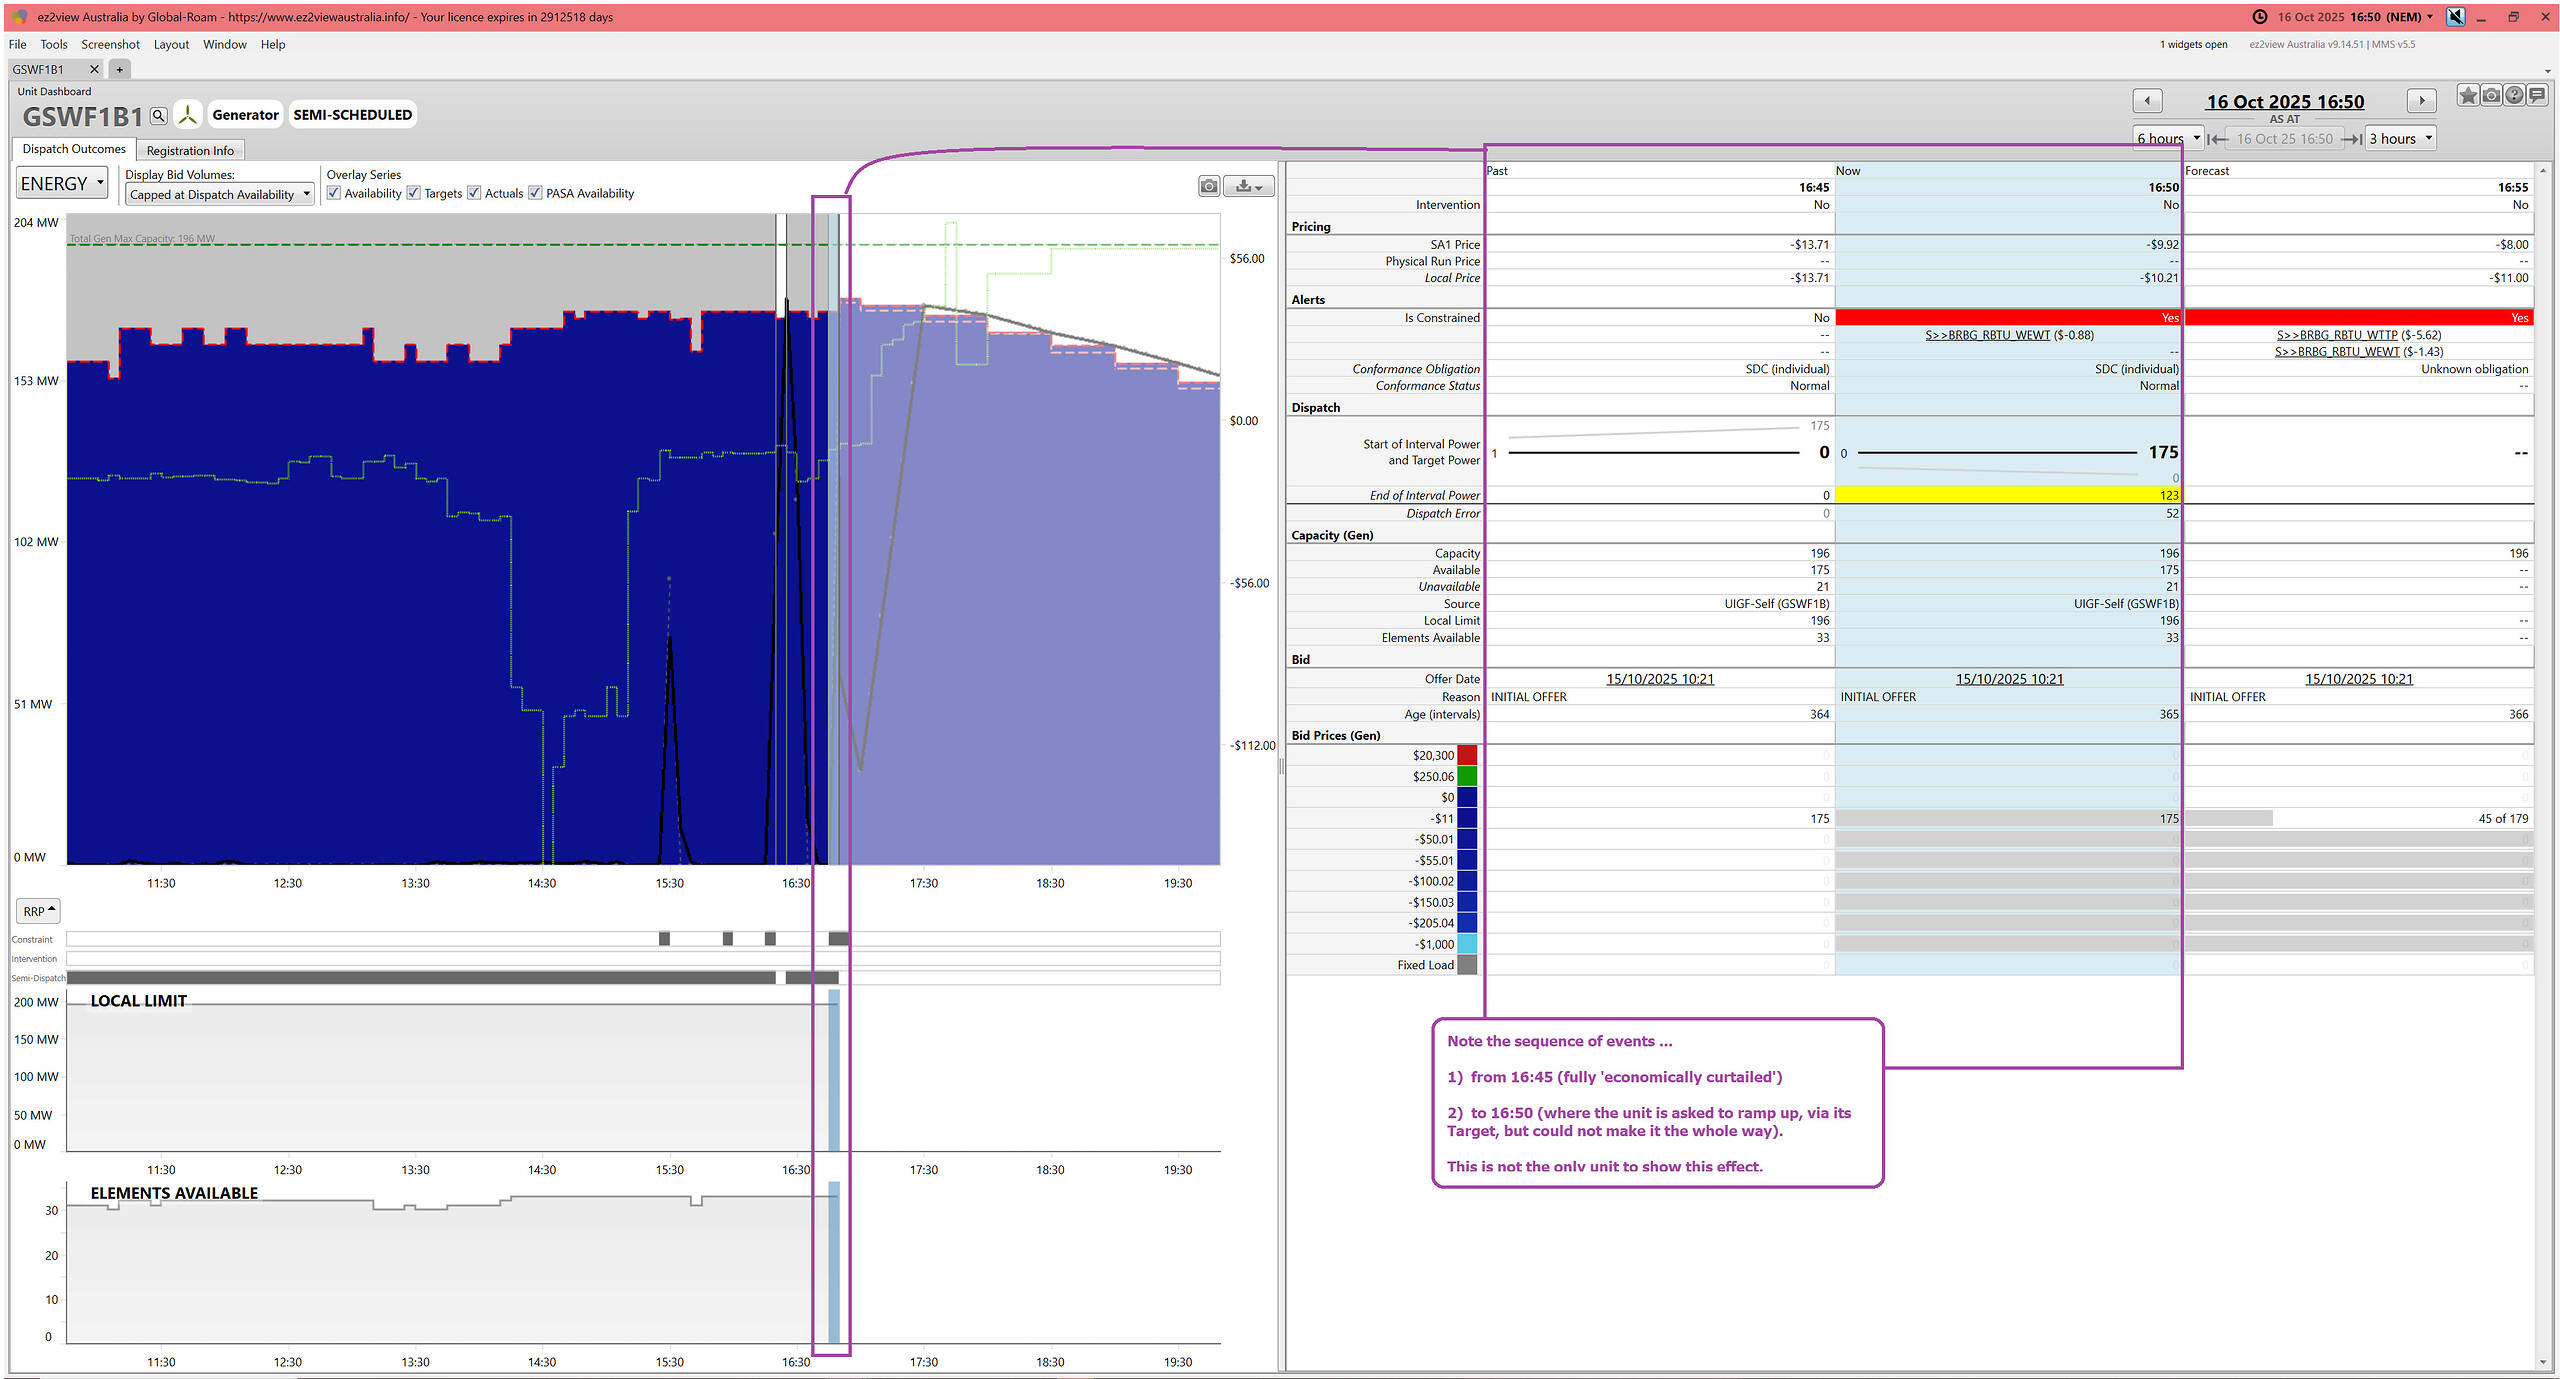Image resolution: width=2560 pixels, height=1379 pixels.
Task: Click the magnifier icon beside GSWF1B1
Action: tap(158, 116)
